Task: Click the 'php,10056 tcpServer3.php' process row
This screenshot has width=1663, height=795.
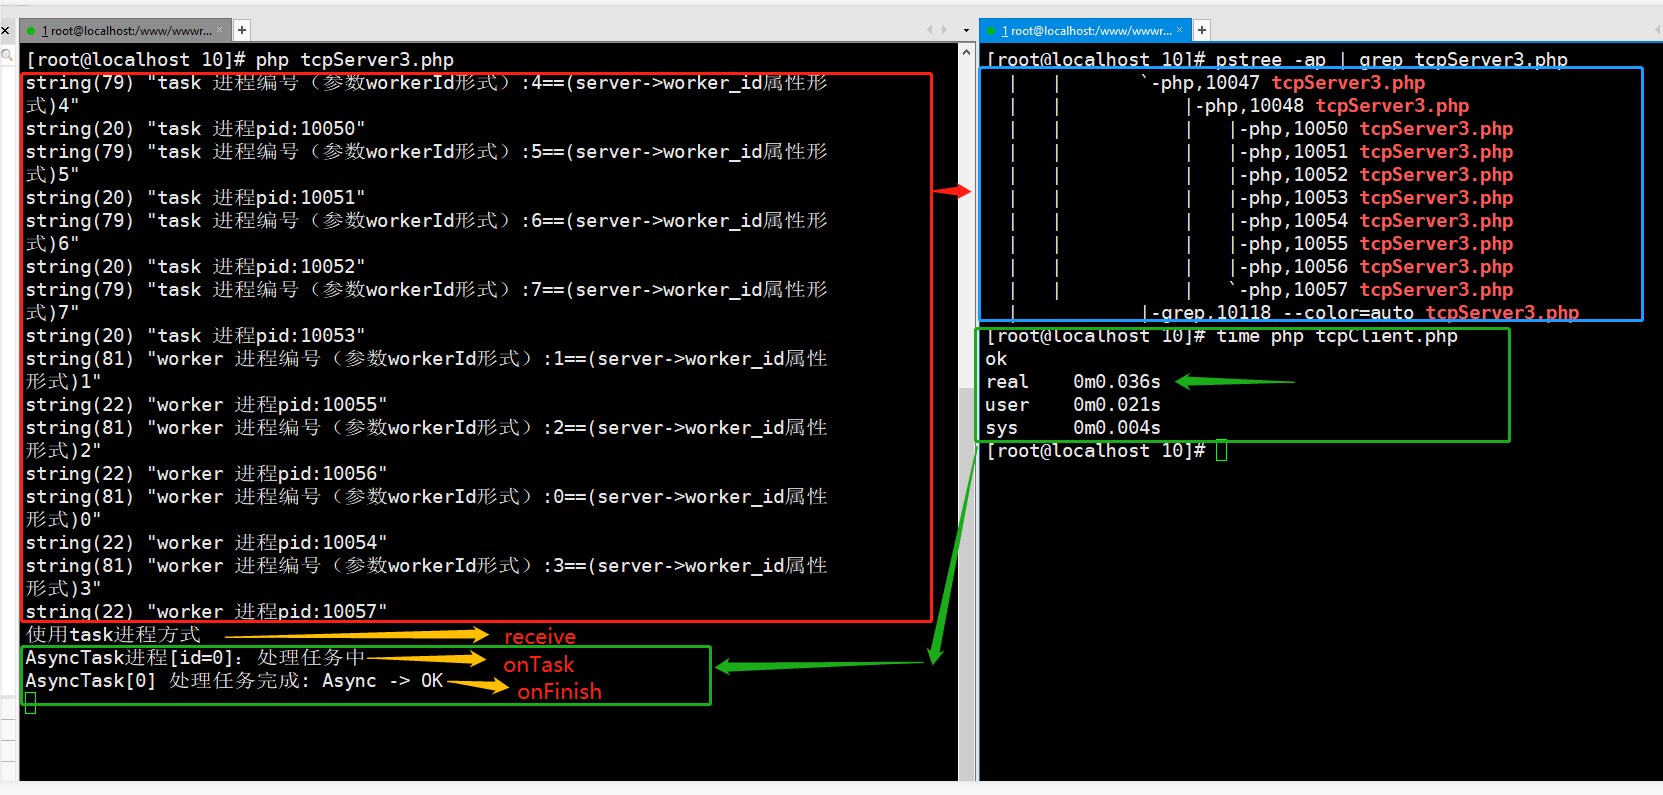Action: coord(1371,267)
